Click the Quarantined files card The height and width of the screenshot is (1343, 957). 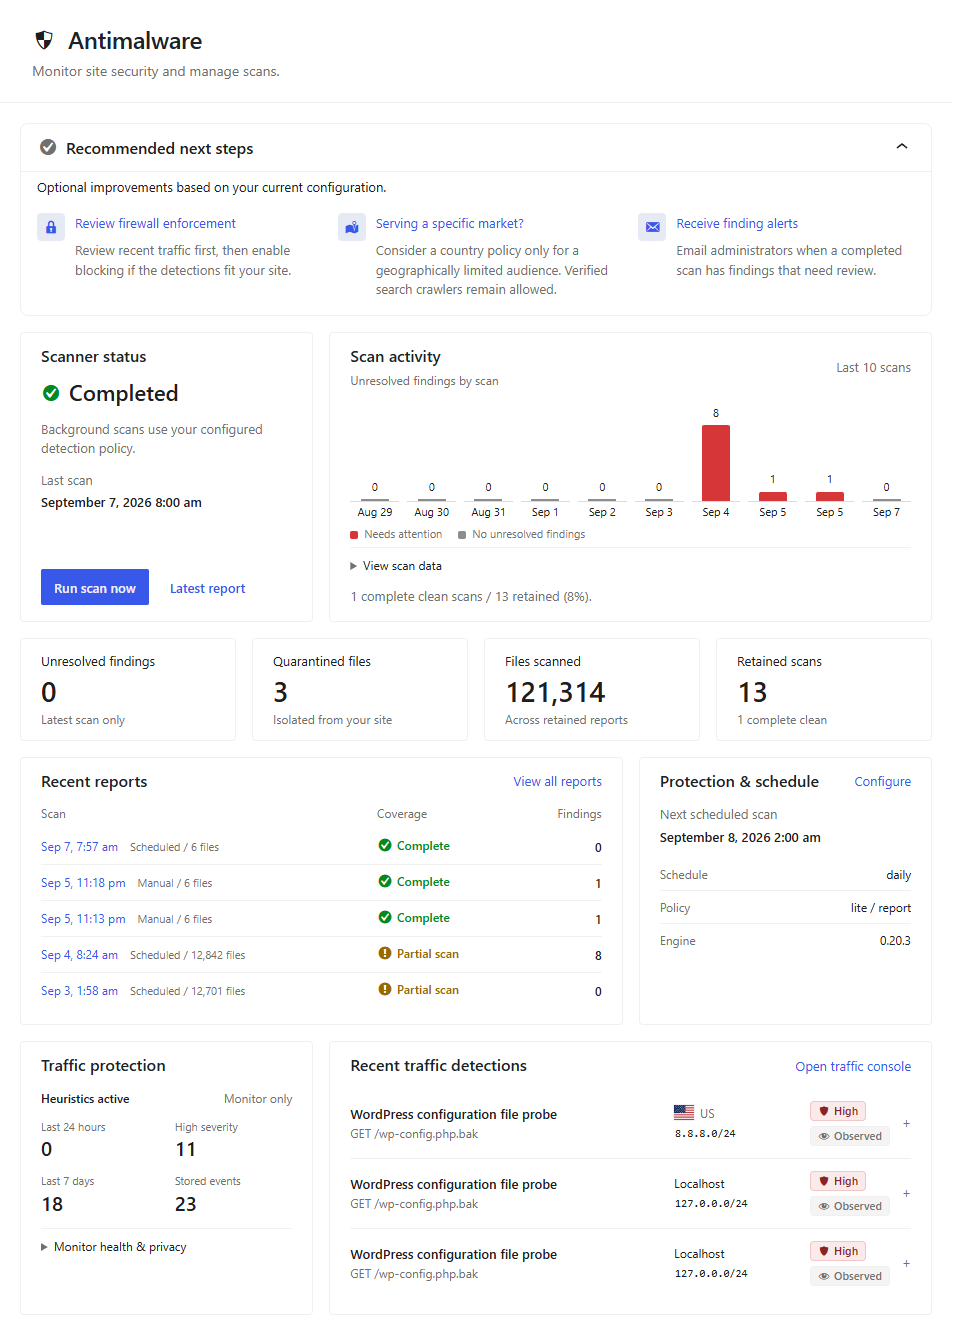tap(360, 690)
